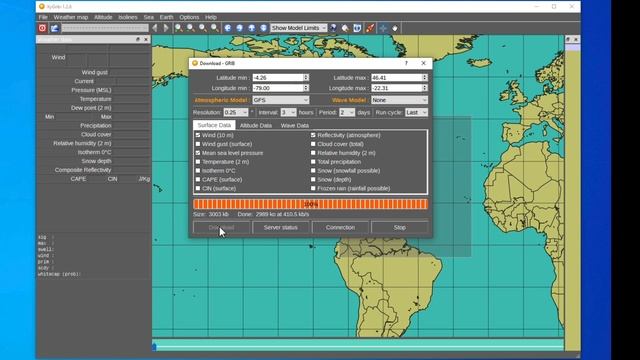Go to next forecast date arrow
Image resolution: width=640 pixels, height=360 pixels.
coord(166,28)
